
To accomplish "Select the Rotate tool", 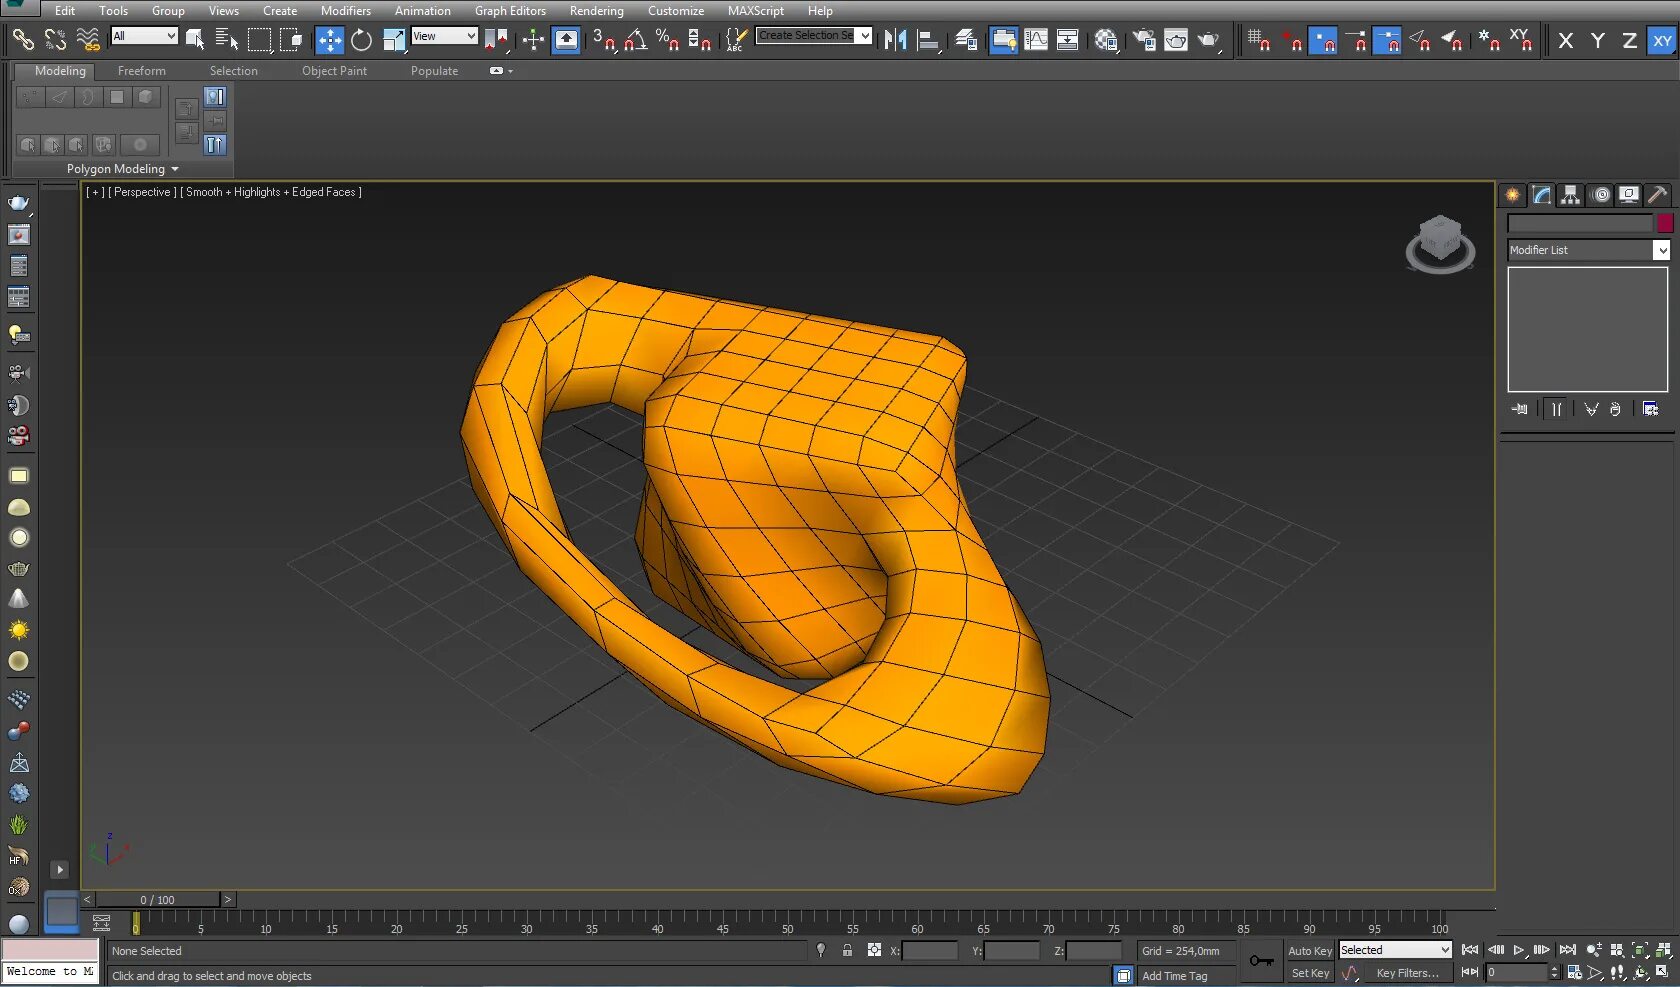I will [x=362, y=40].
